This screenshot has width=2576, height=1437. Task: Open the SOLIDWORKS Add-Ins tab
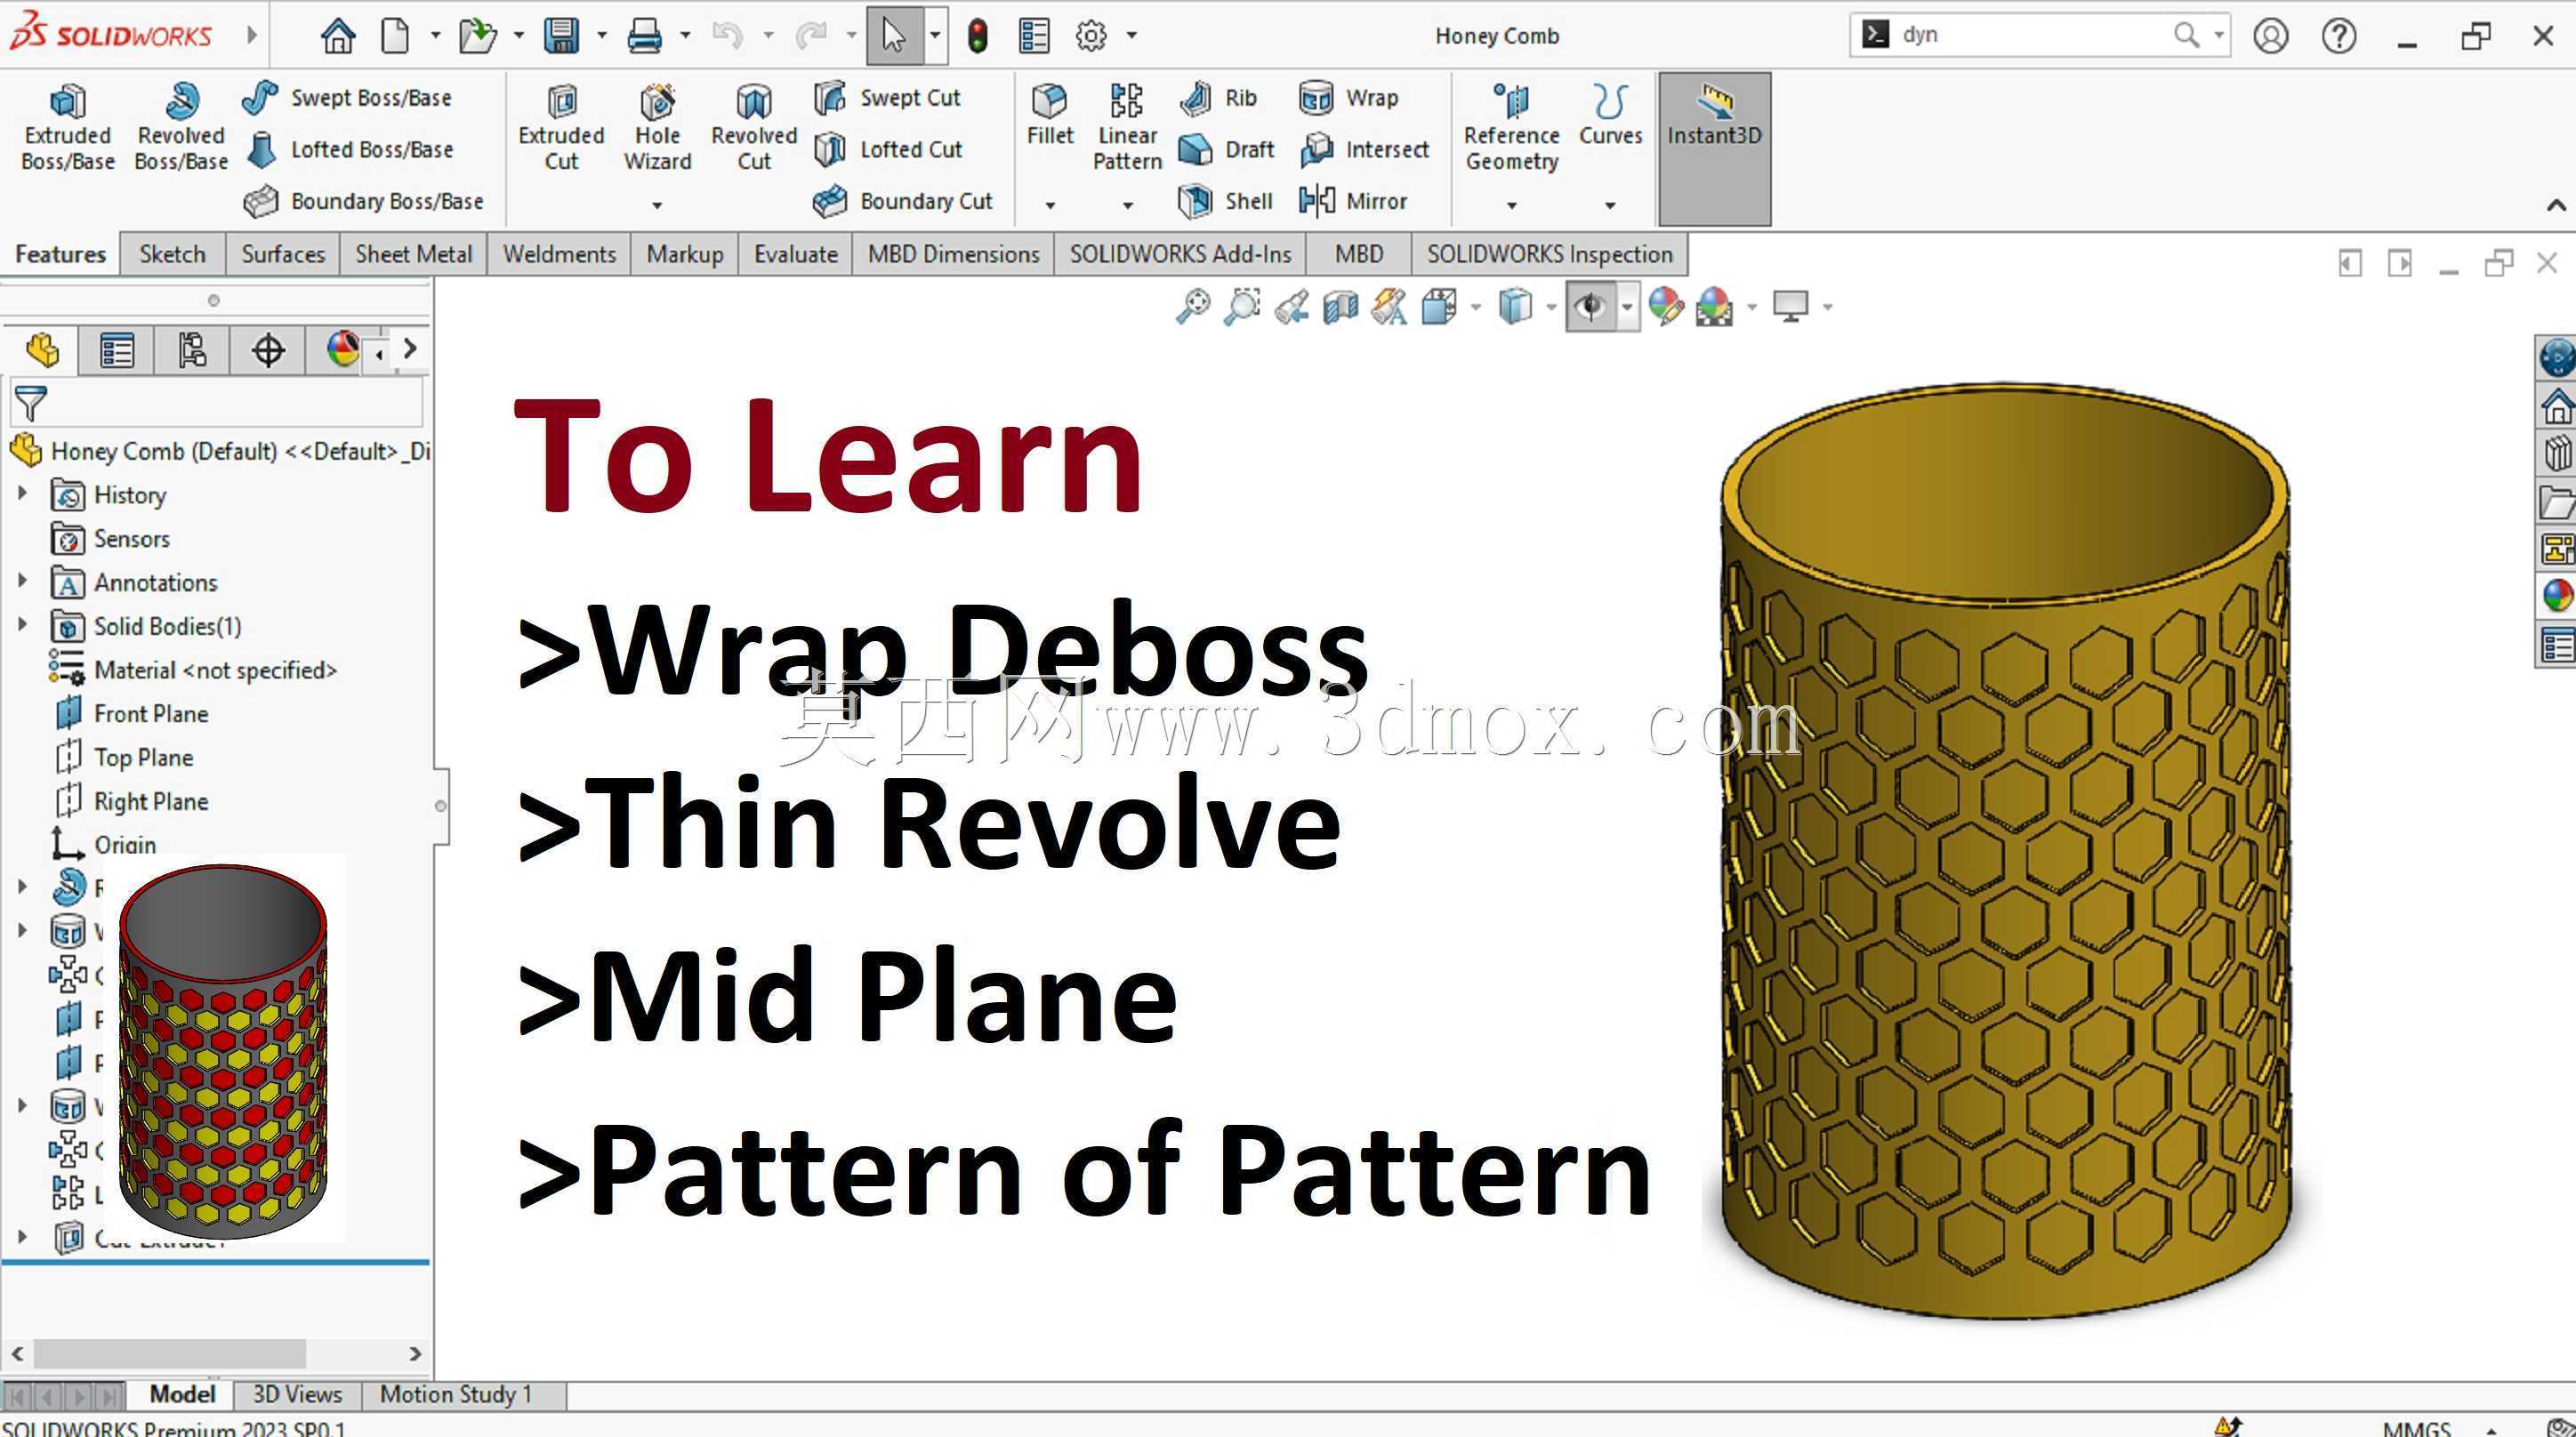pyautogui.click(x=1180, y=254)
